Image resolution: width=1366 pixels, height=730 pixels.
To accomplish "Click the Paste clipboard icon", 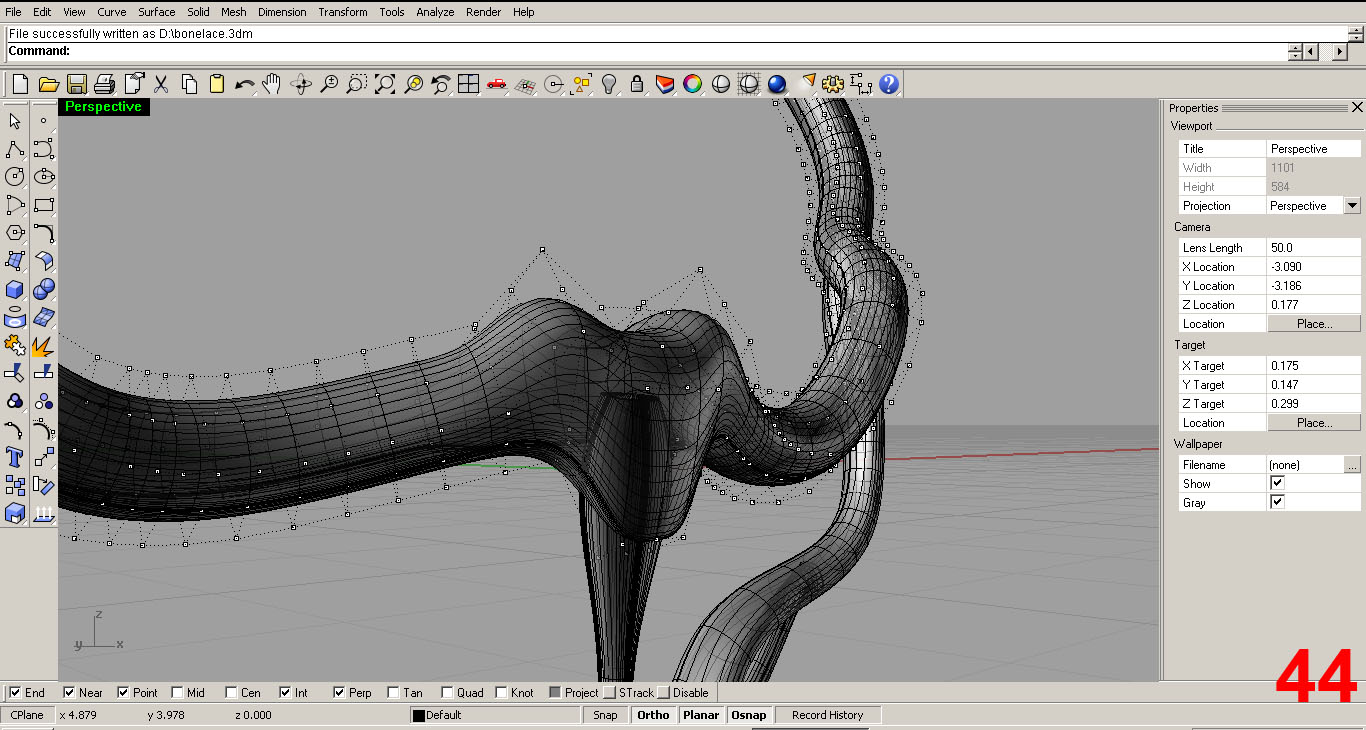I will point(217,84).
